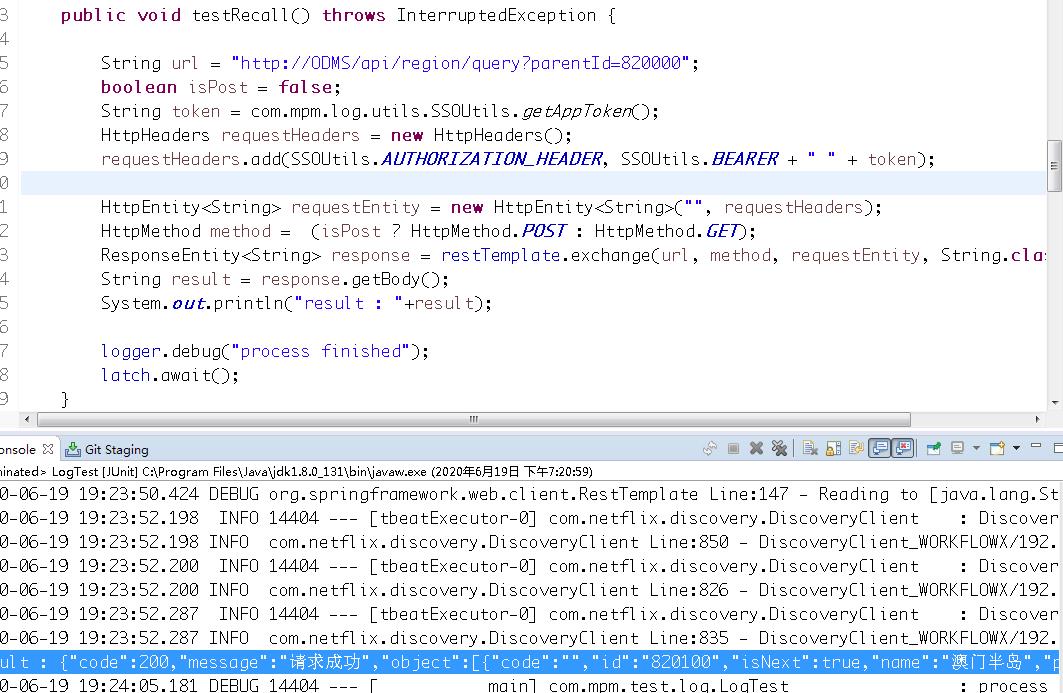Close the Console tab with its X
1063x693 pixels.
pos(47,449)
